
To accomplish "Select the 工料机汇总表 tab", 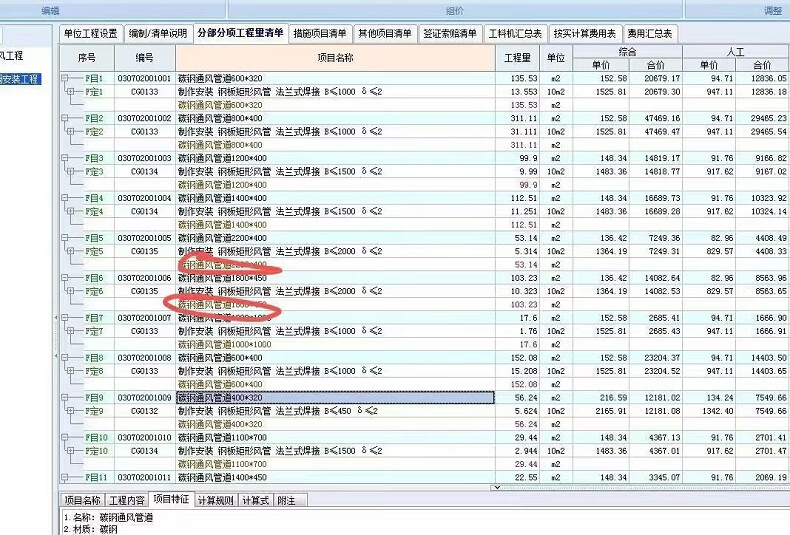I will [515, 33].
